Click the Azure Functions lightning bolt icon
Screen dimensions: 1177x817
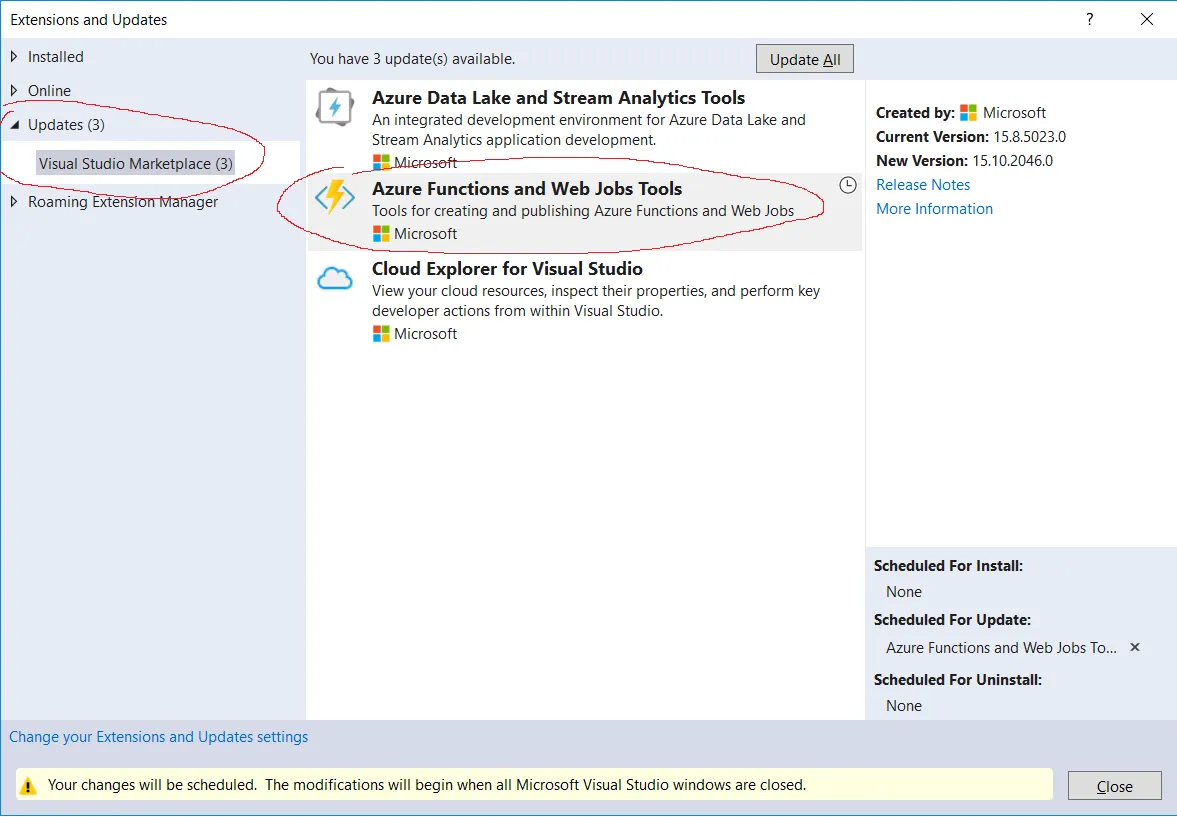tap(334, 197)
